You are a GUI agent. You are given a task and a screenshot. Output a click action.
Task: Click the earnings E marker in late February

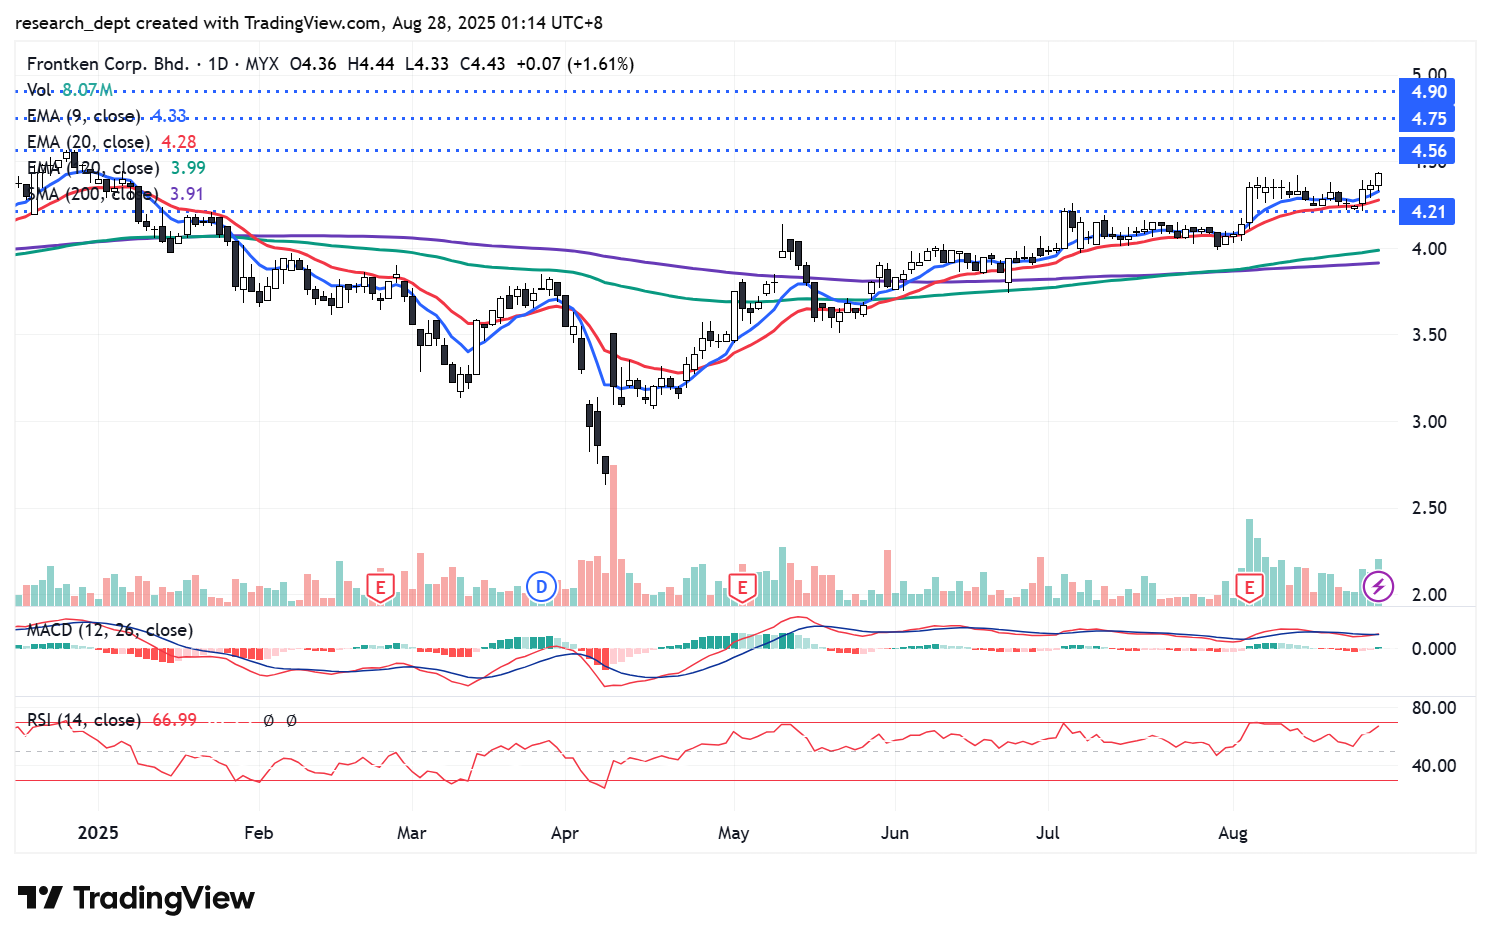coord(380,587)
